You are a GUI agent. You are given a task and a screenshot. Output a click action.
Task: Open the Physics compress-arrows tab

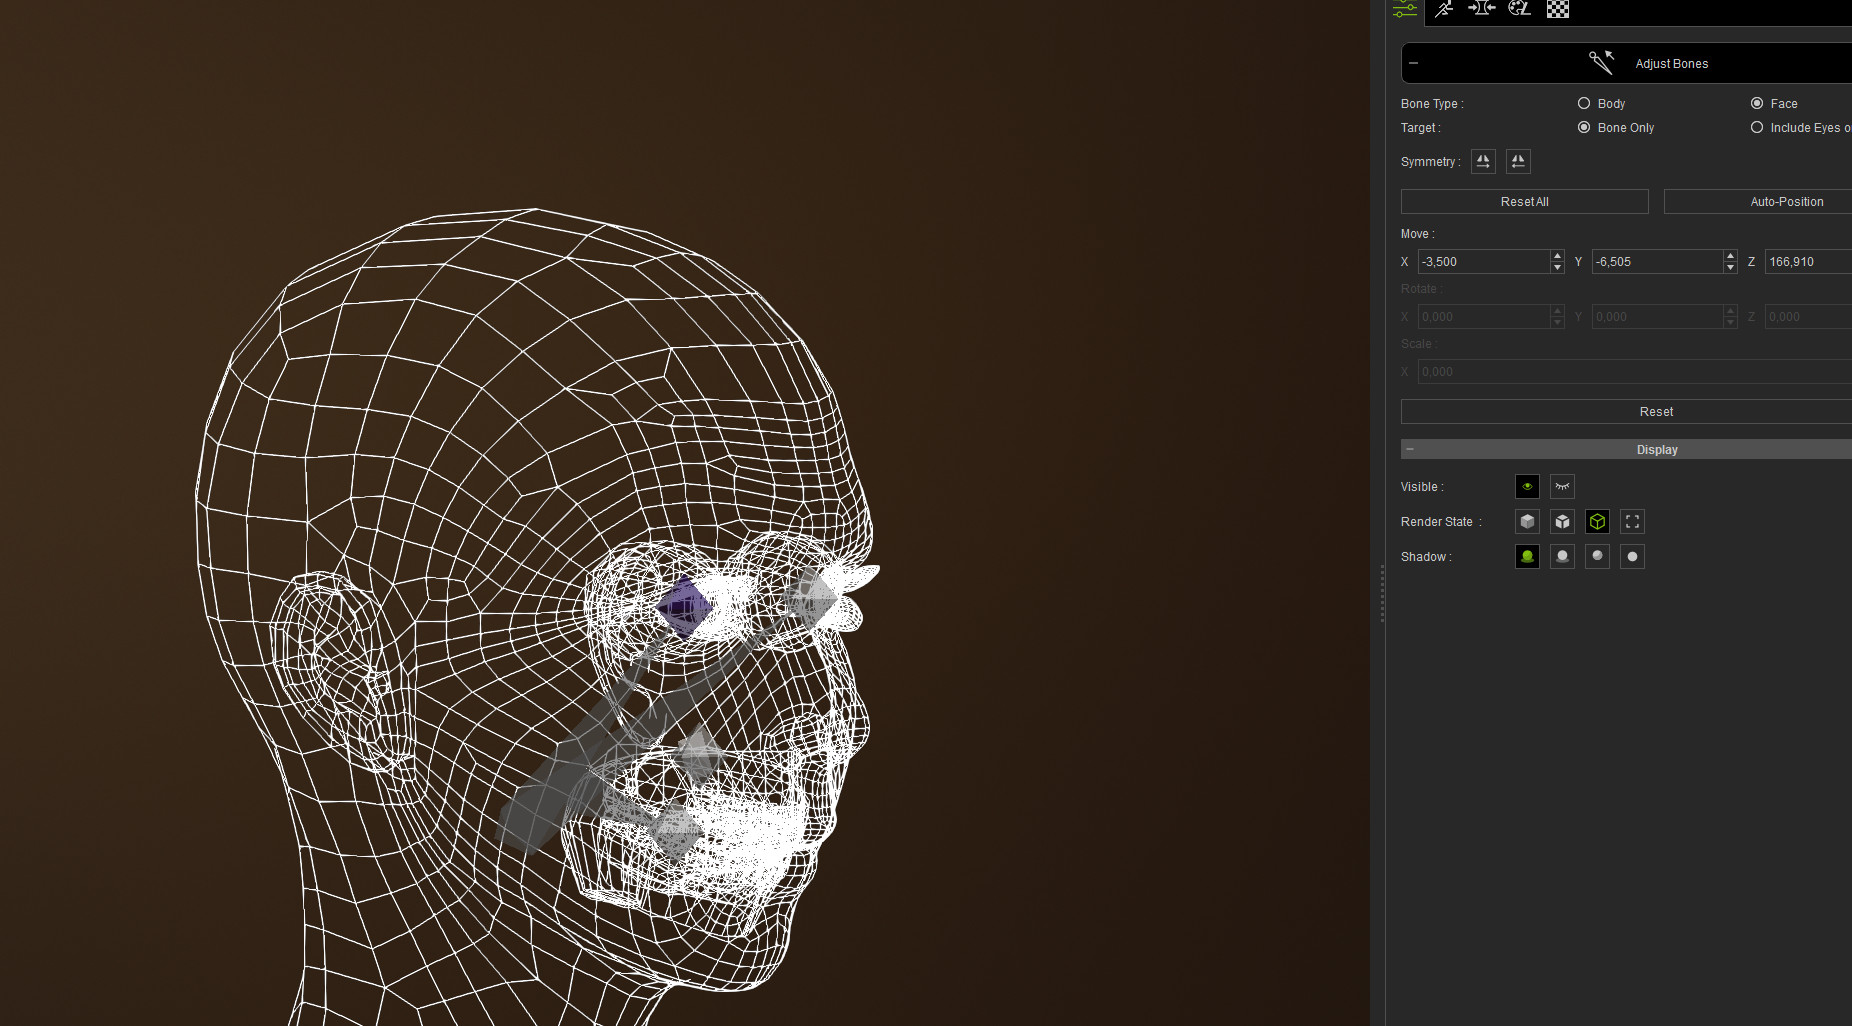[x=1481, y=8]
